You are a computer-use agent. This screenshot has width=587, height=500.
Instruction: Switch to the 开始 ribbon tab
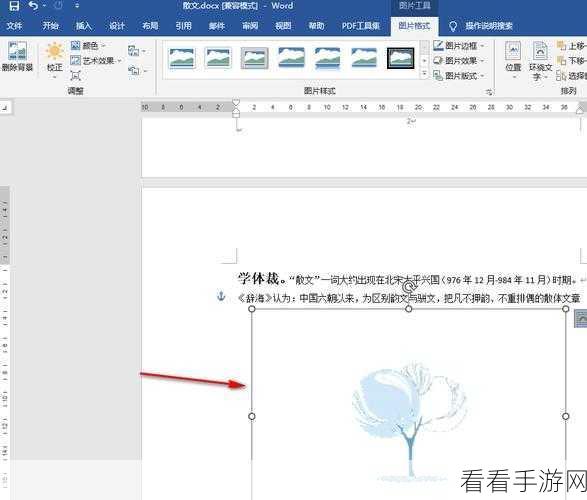point(50,26)
